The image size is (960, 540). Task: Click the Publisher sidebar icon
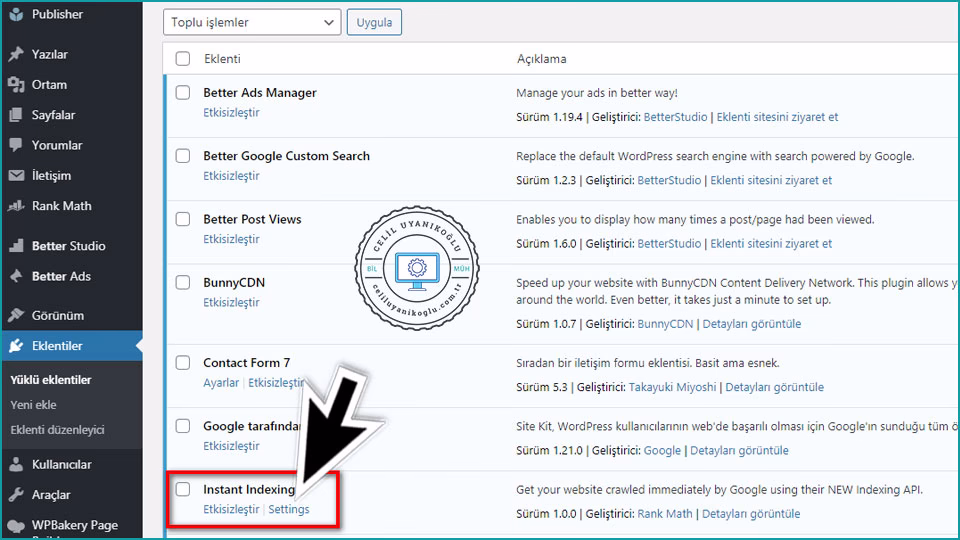coord(17,14)
